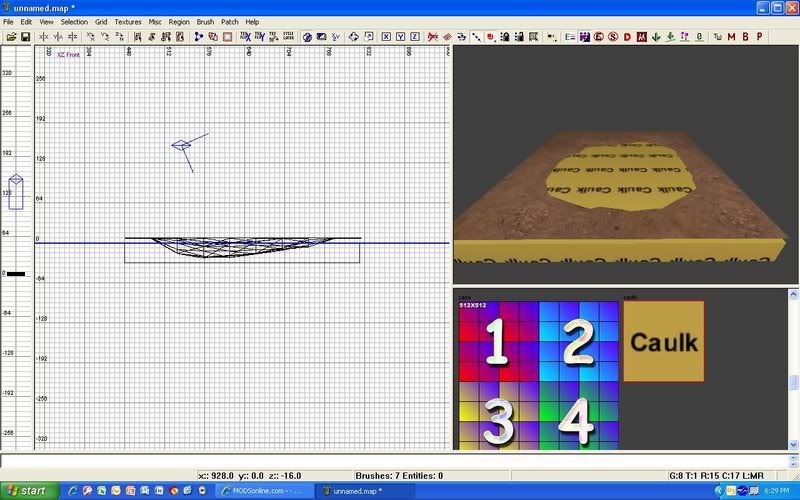
Task: Expand the Brush menu
Action: 205,21
